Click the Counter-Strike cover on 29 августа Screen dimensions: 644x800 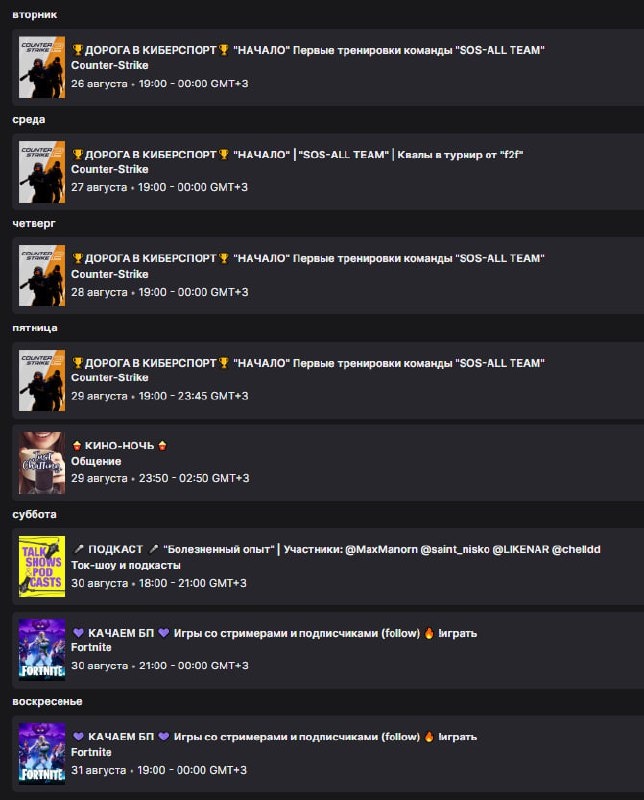[42, 380]
